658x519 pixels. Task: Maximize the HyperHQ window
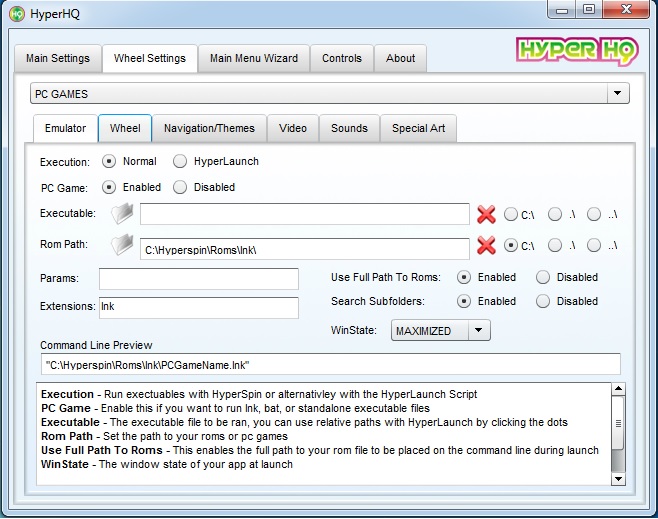(x=589, y=10)
